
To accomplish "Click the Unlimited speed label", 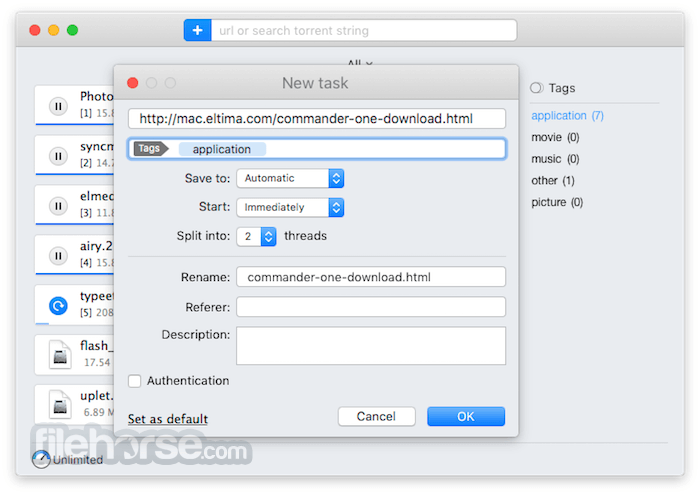I will [78, 460].
